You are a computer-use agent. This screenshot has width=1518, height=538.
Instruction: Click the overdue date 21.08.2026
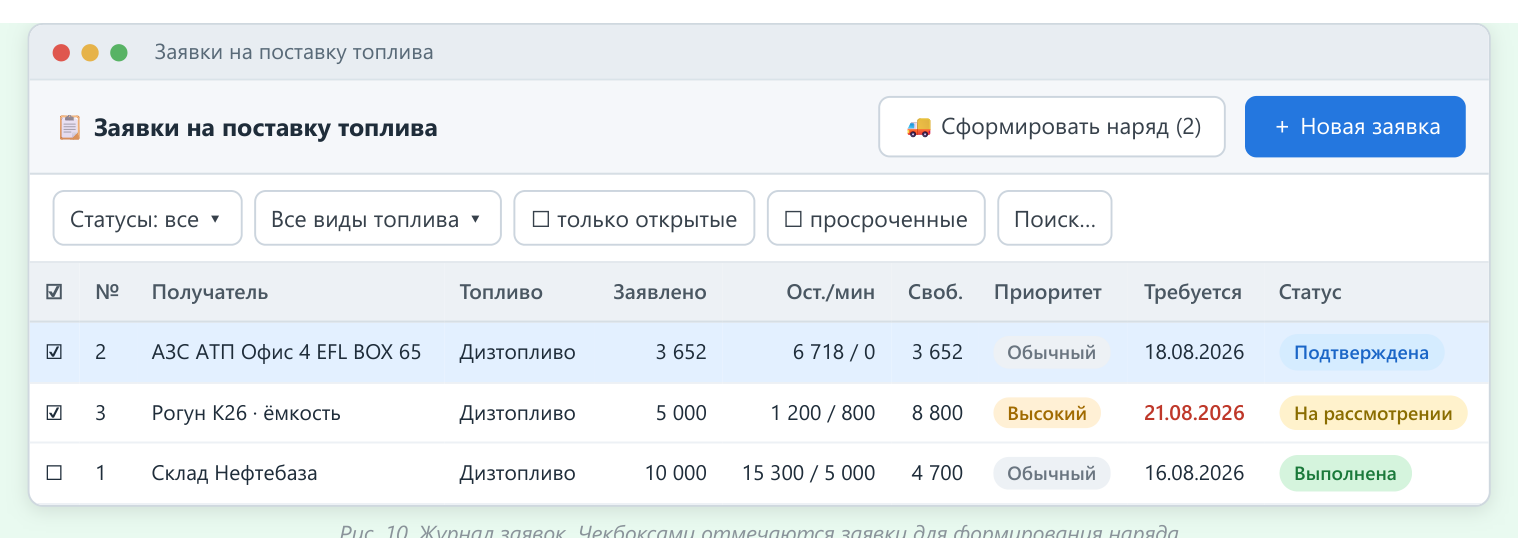pyautogui.click(x=1195, y=413)
